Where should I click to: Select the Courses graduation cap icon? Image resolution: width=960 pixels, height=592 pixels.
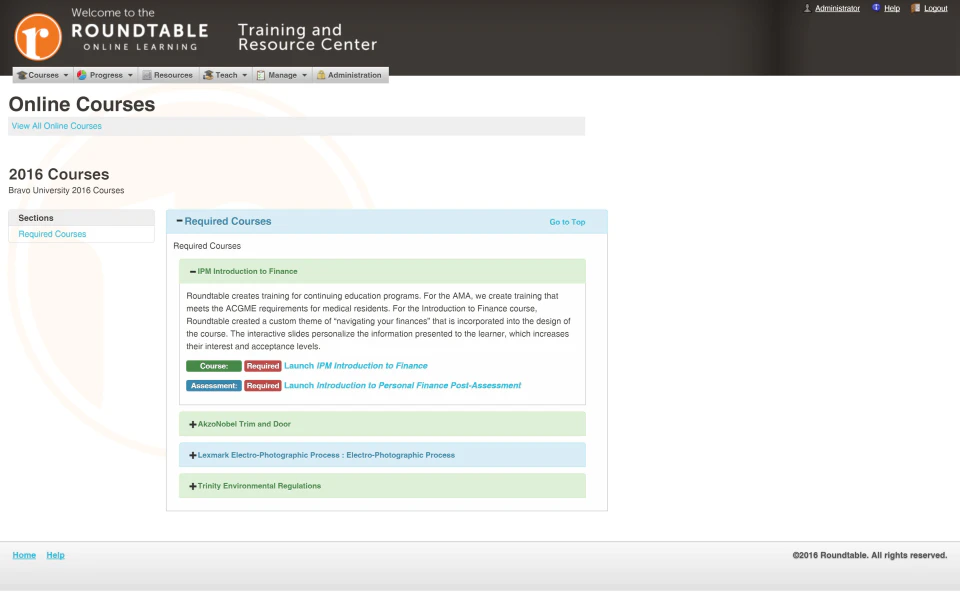(x=23, y=74)
